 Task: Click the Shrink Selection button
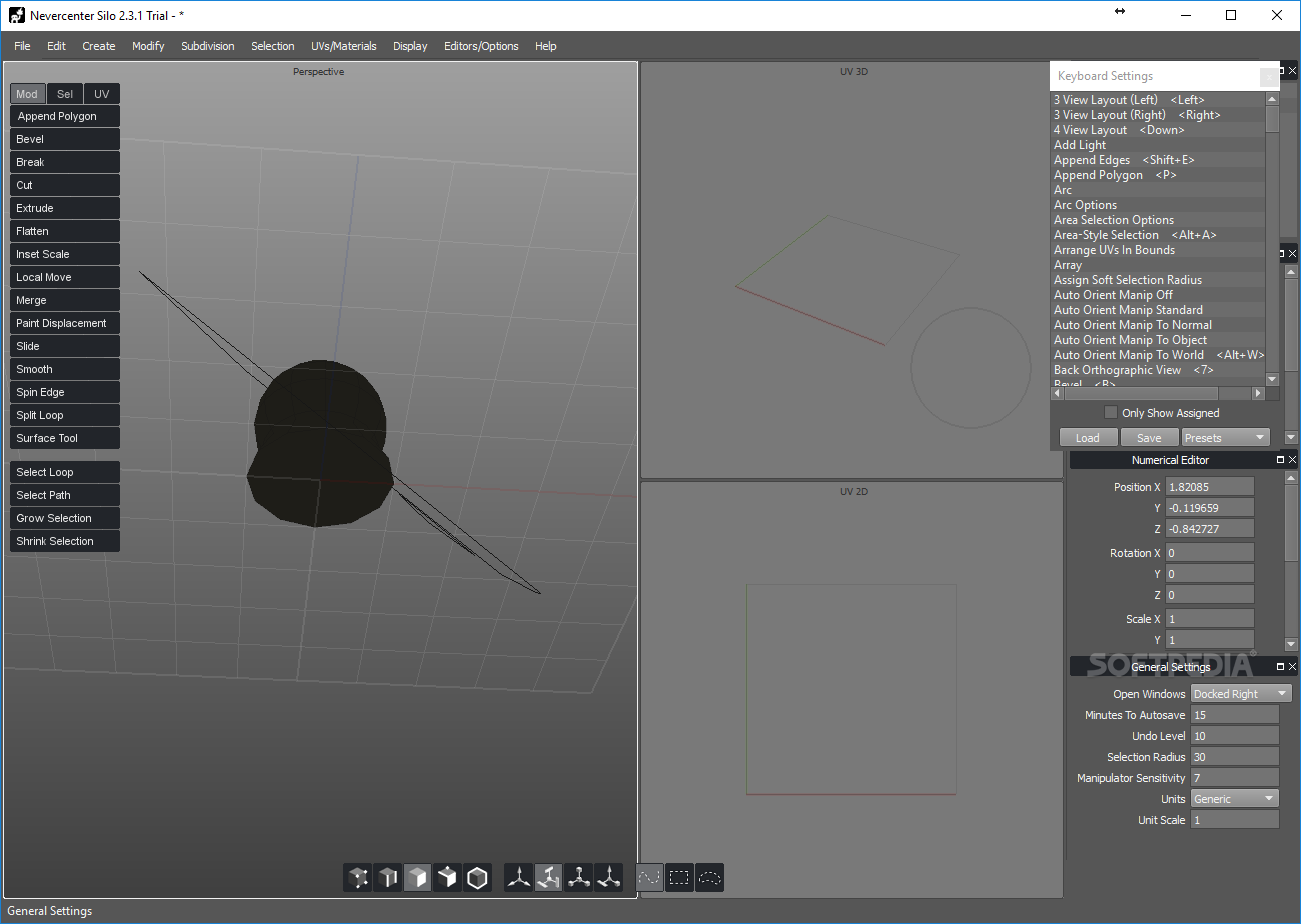coord(65,542)
